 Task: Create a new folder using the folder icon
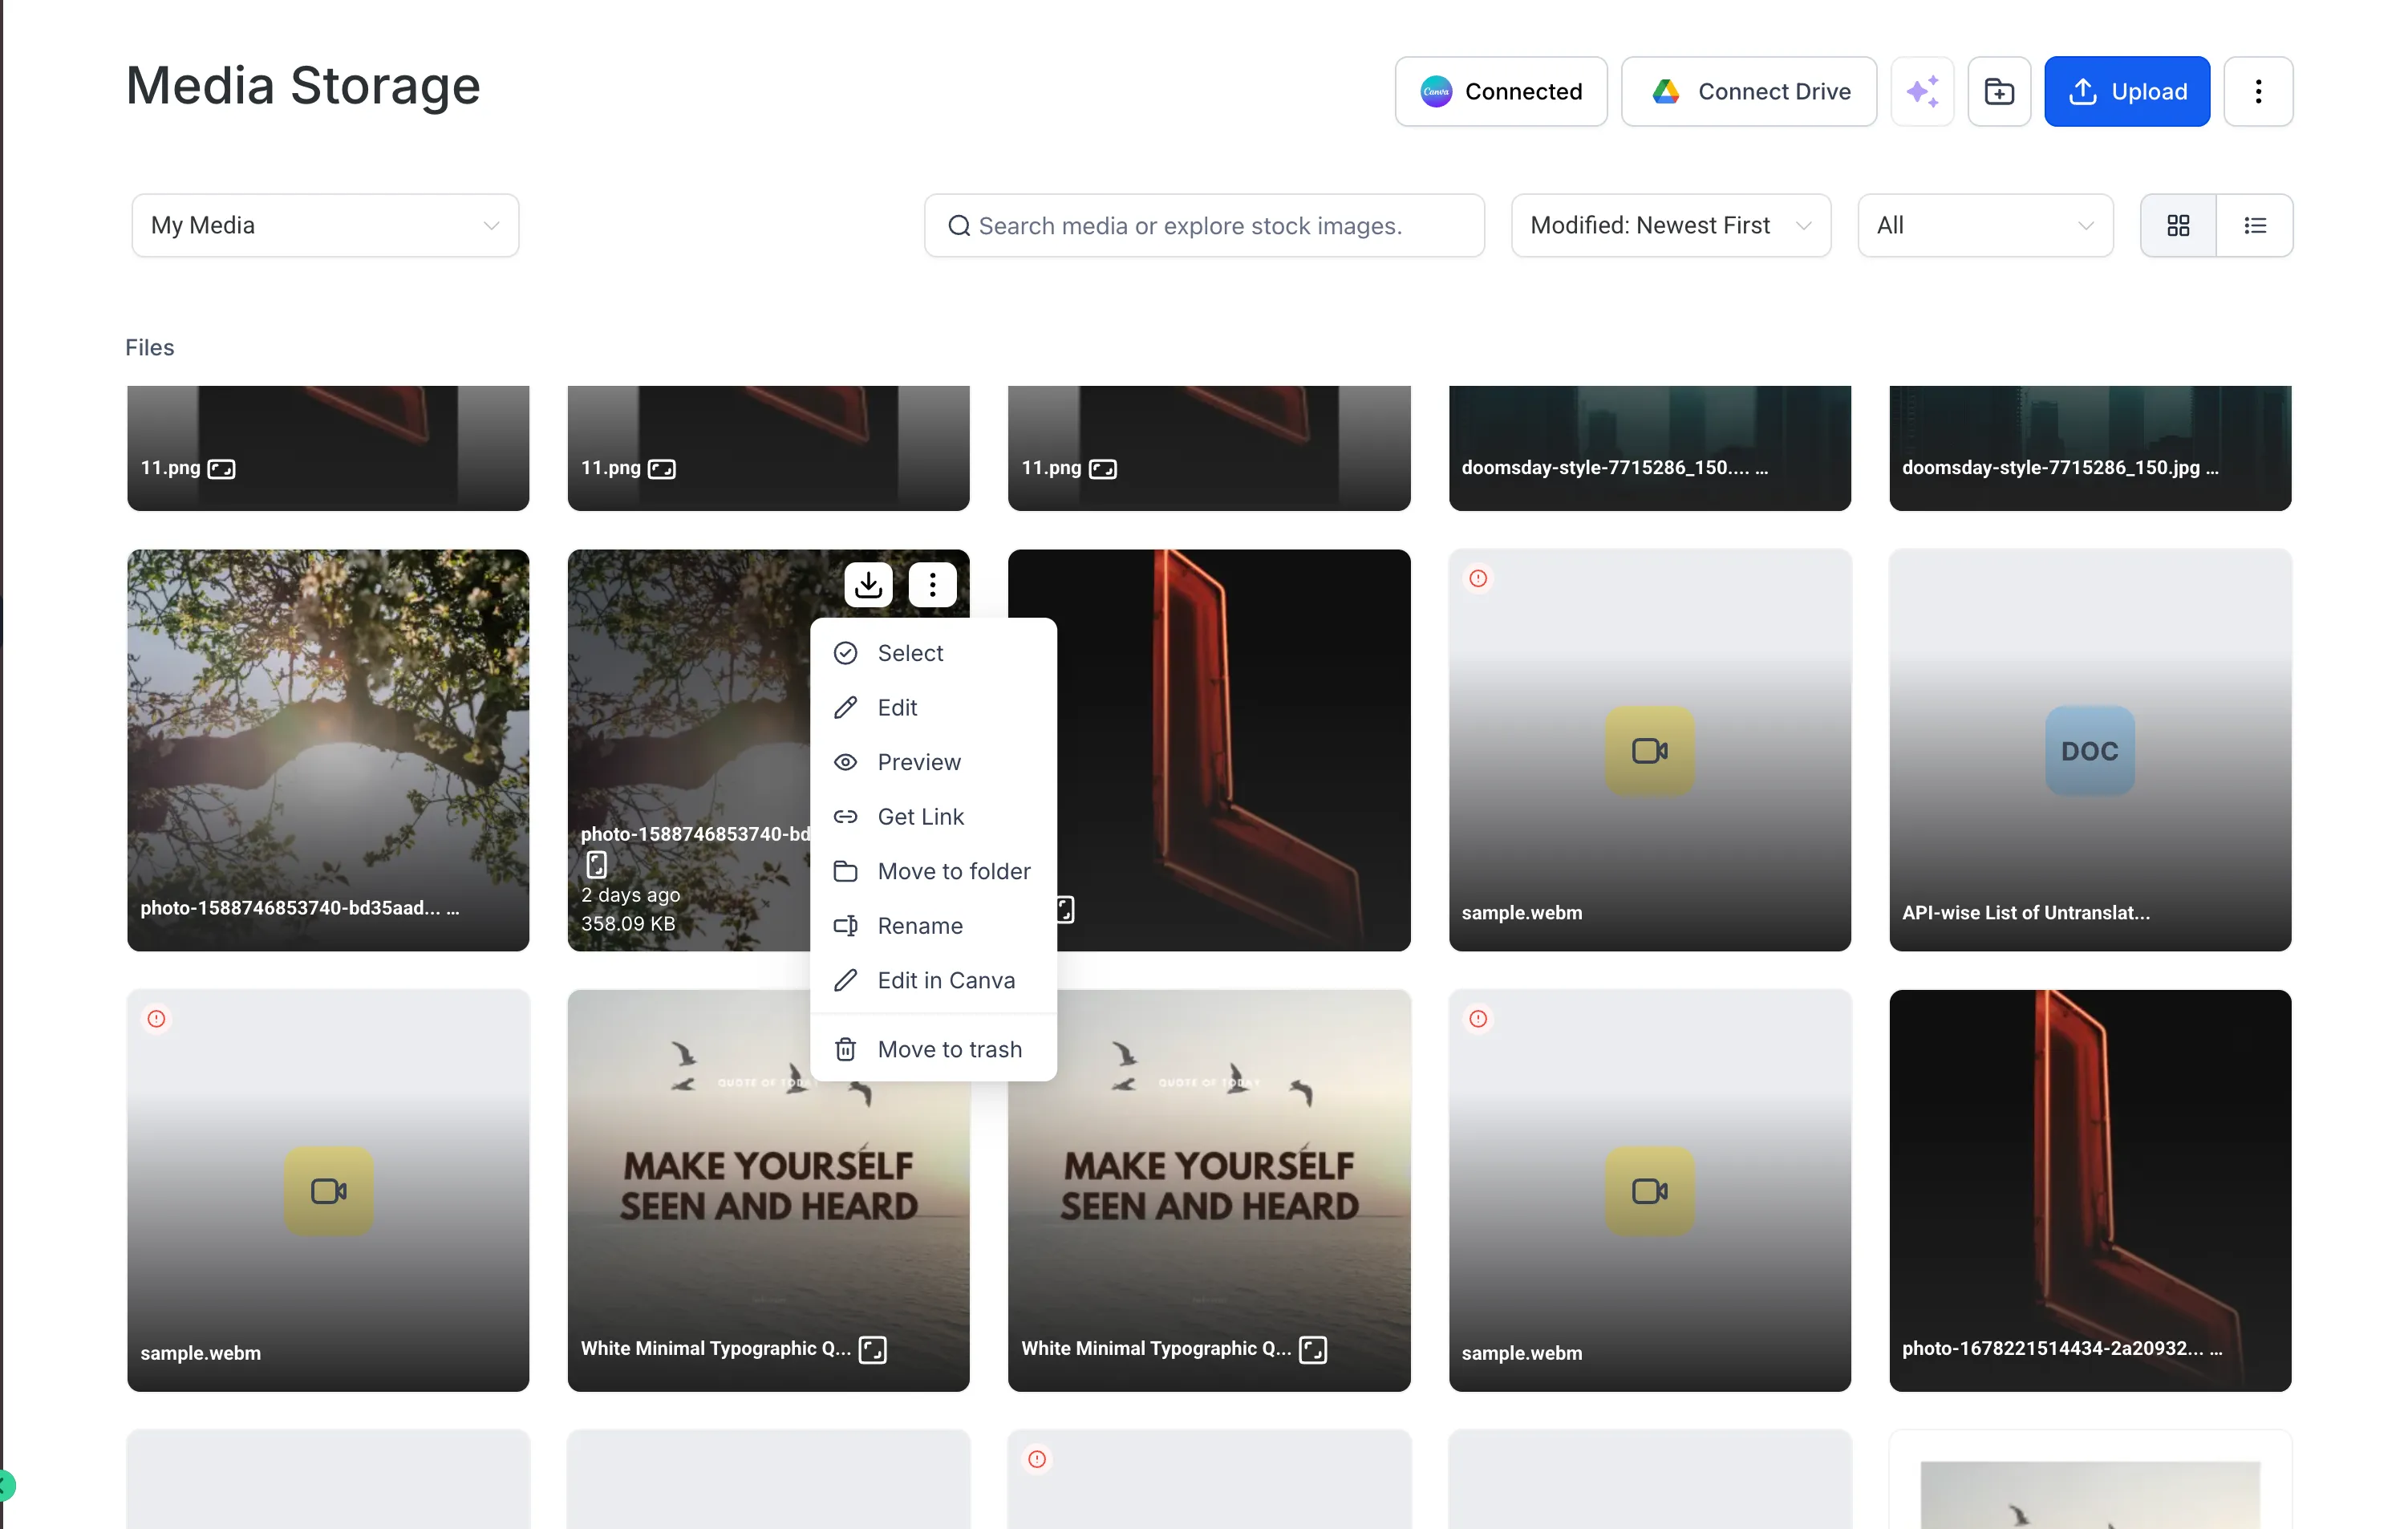click(x=1998, y=91)
